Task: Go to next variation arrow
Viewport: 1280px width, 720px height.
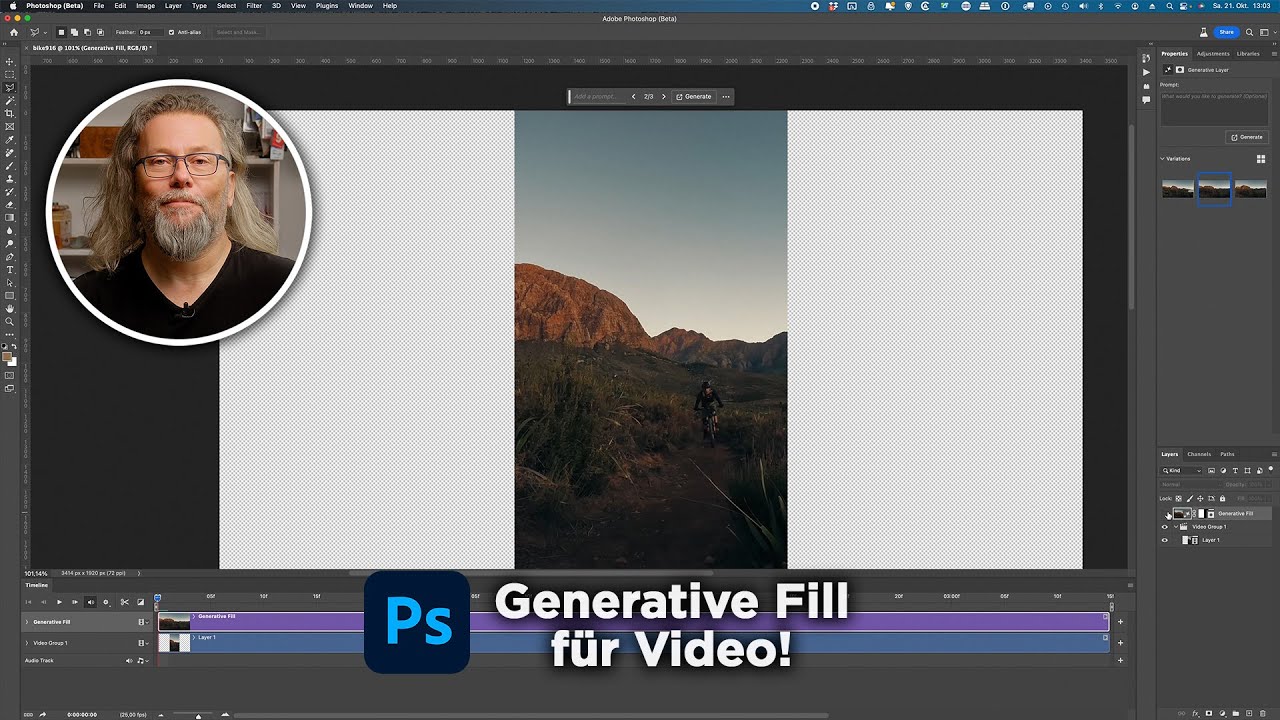Action: point(664,97)
